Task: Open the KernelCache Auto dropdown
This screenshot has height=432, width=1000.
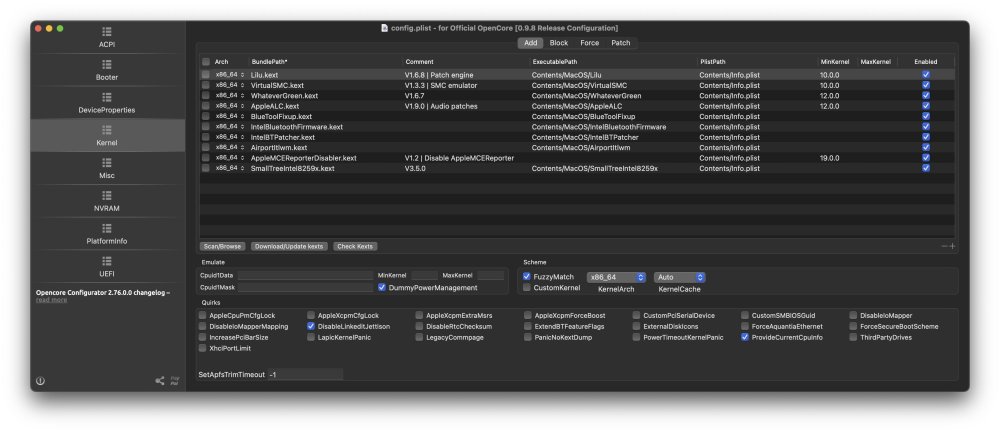Action: pyautogui.click(x=679, y=278)
